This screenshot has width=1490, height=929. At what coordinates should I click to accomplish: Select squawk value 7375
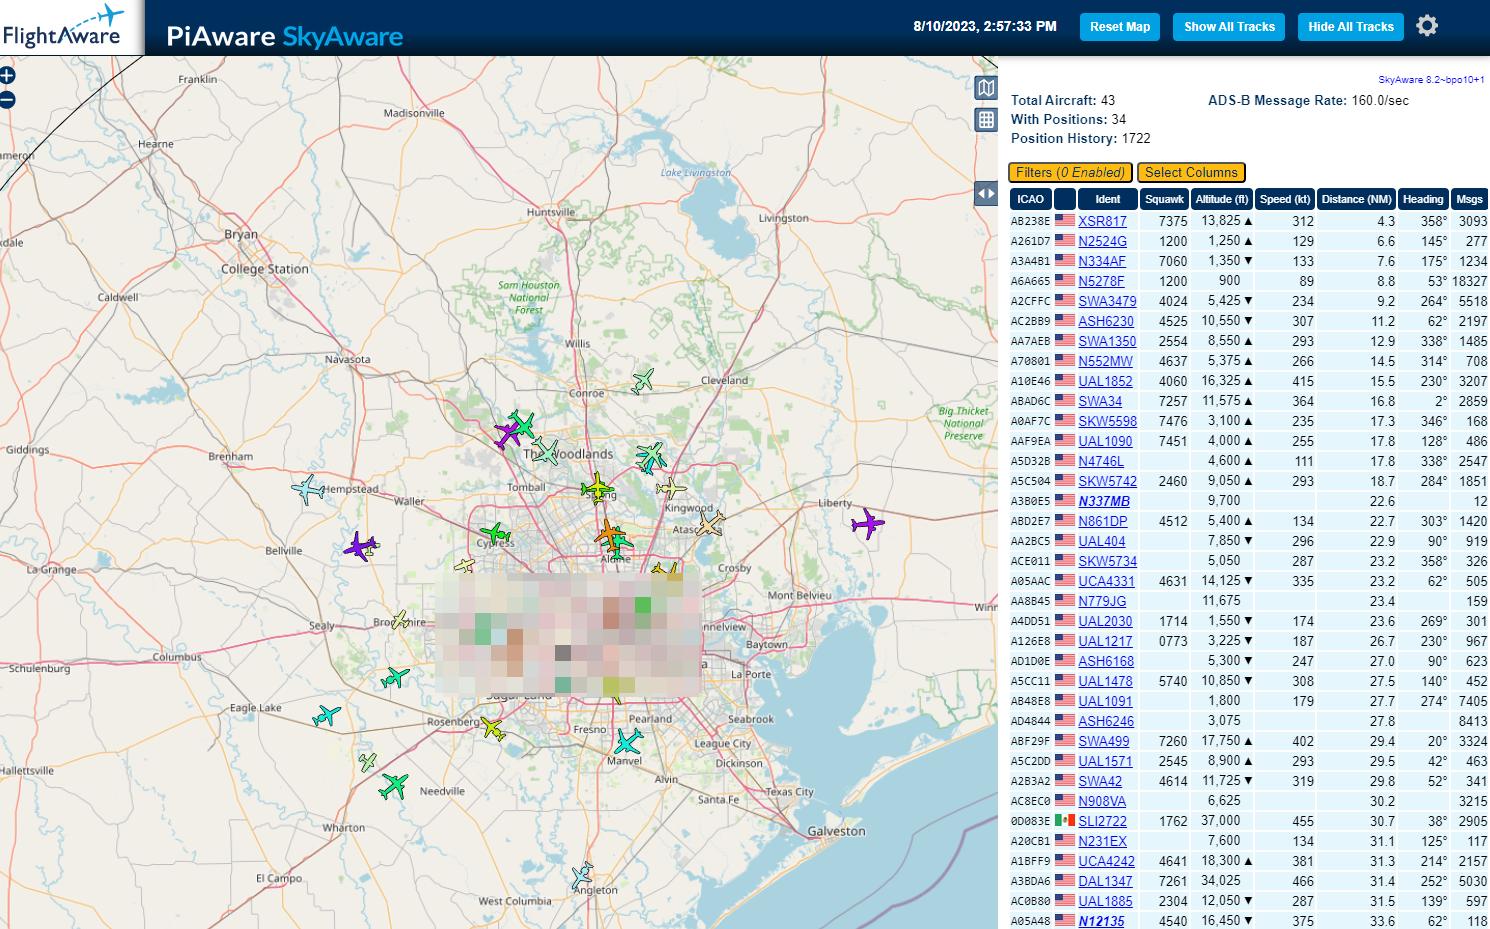(1173, 221)
